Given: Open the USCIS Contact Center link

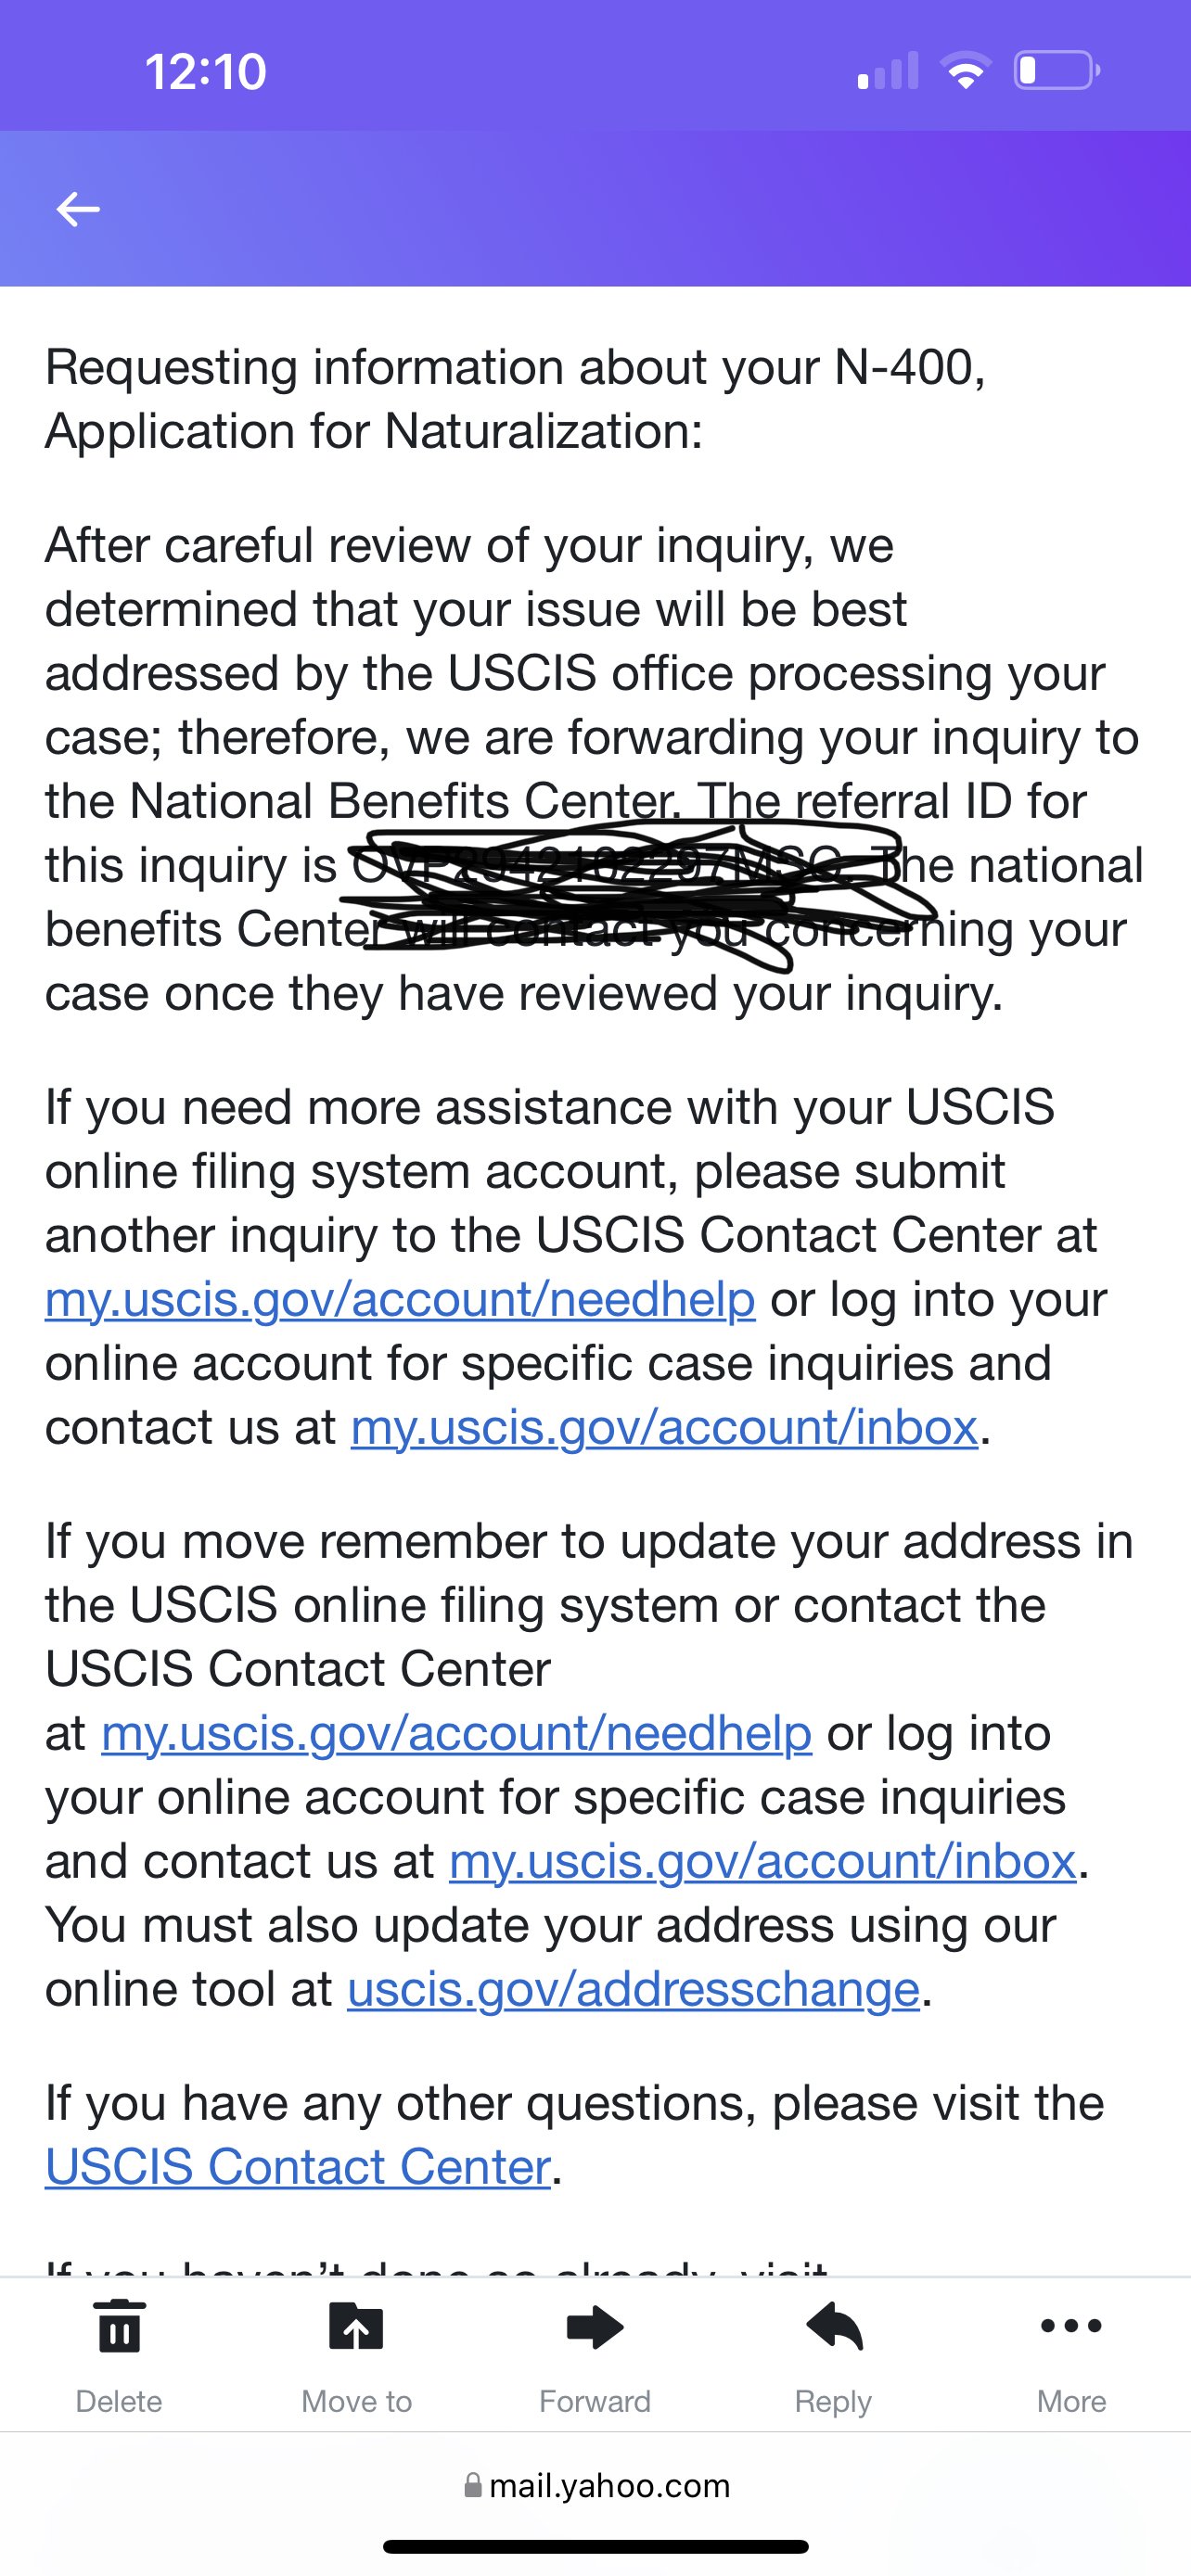Looking at the screenshot, I should 298,2167.
